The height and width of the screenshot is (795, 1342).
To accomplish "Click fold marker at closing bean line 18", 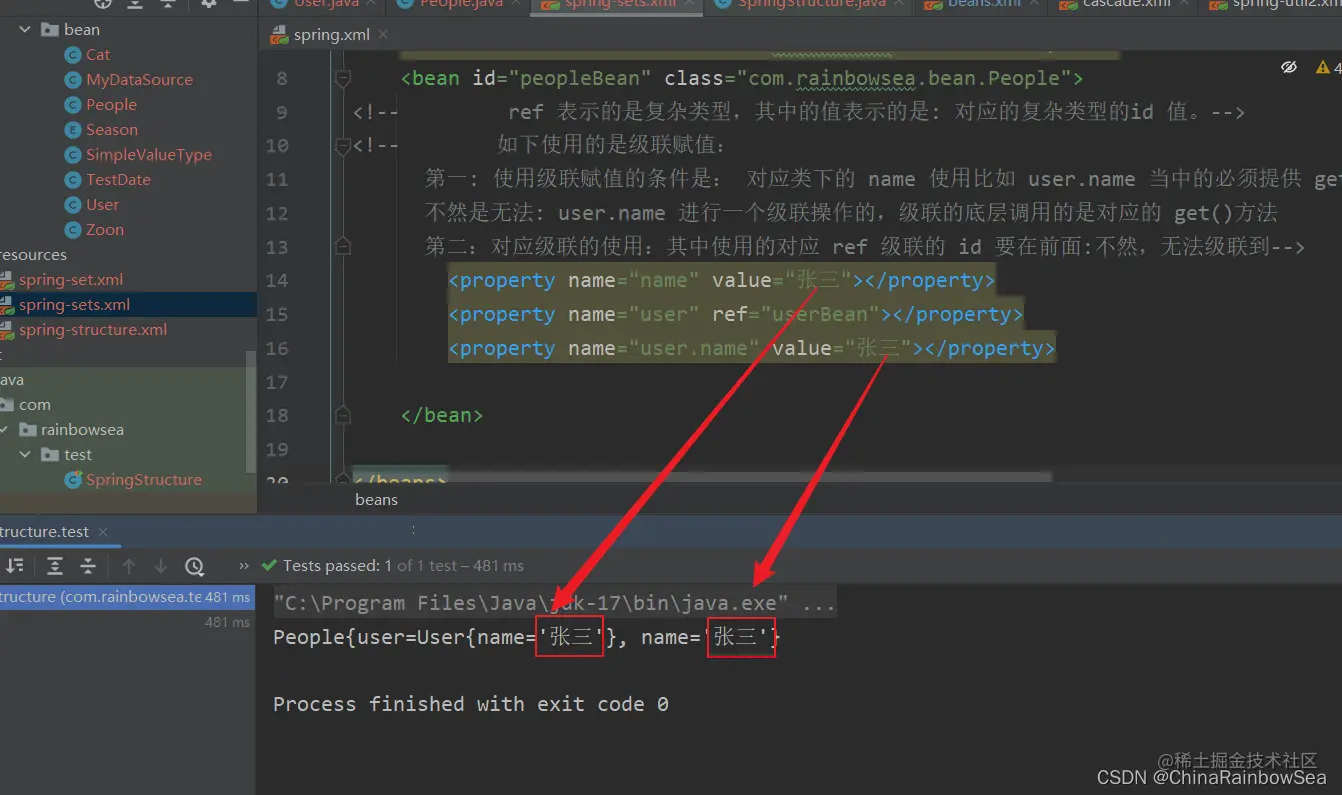I will 343,415.
